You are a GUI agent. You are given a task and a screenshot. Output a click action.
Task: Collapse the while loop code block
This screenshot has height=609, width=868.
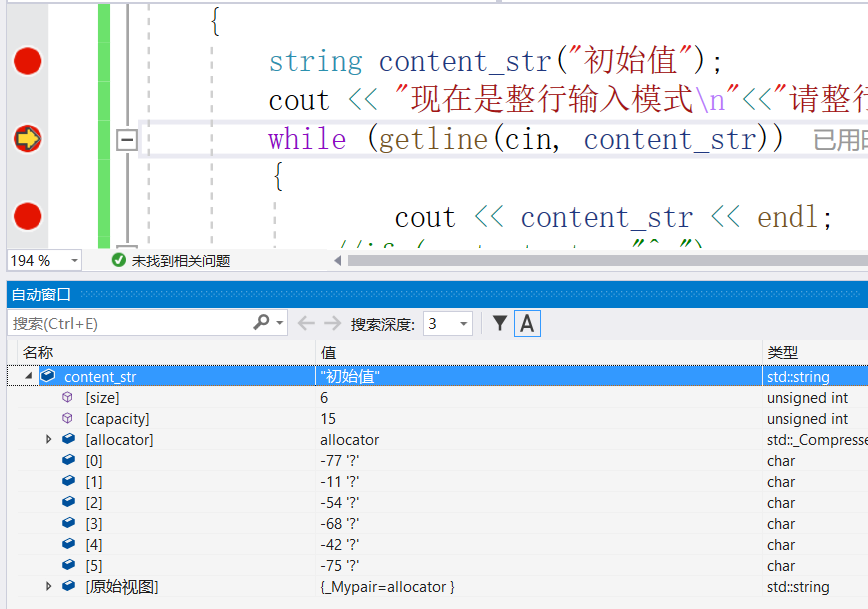[127, 140]
